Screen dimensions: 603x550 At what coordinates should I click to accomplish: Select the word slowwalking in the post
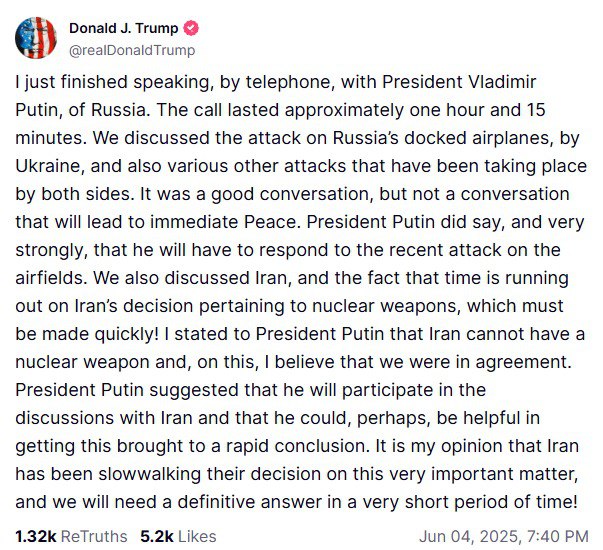[x=150, y=474]
